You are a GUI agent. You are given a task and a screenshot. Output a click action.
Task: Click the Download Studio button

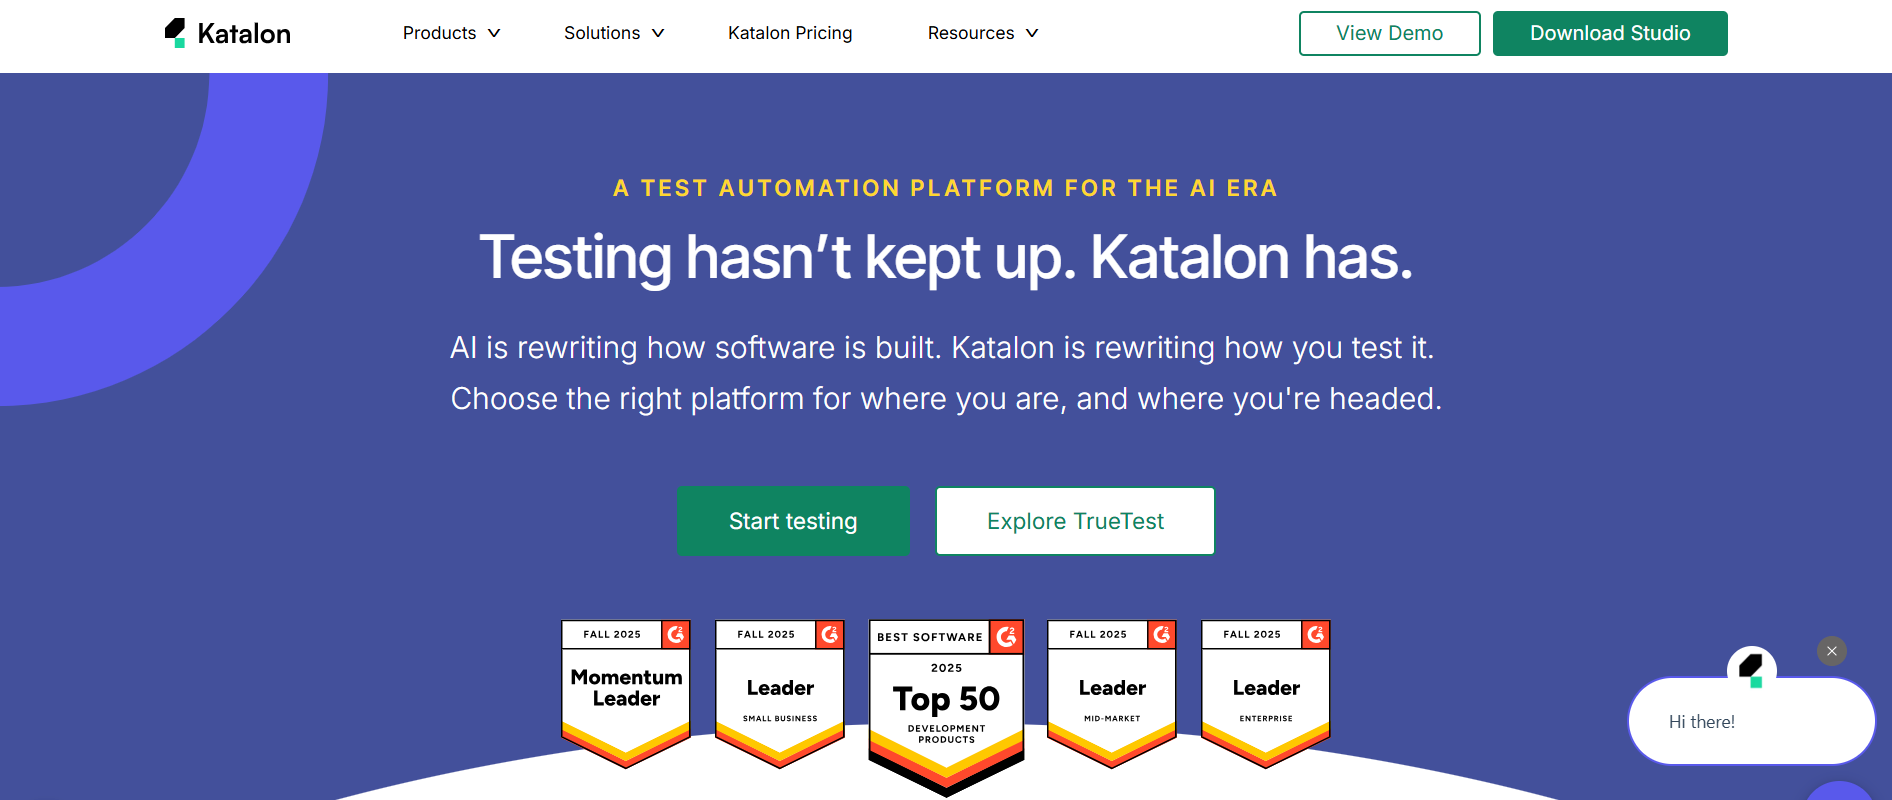[x=1609, y=33]
